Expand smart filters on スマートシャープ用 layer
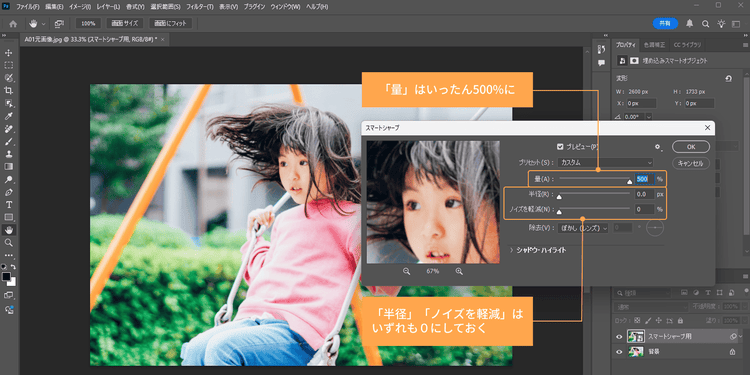This screenshot has height=375, width=750. point(741,337)
